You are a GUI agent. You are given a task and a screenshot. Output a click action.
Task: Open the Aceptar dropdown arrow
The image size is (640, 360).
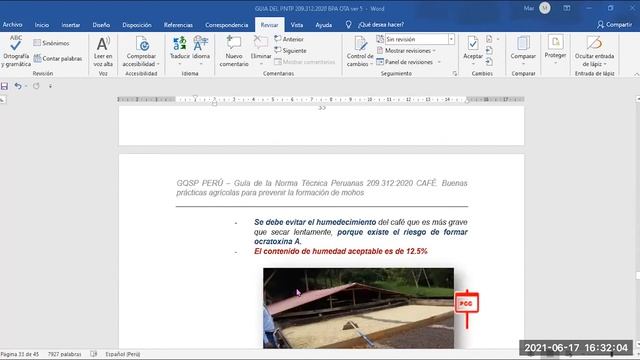pos(473,64)
